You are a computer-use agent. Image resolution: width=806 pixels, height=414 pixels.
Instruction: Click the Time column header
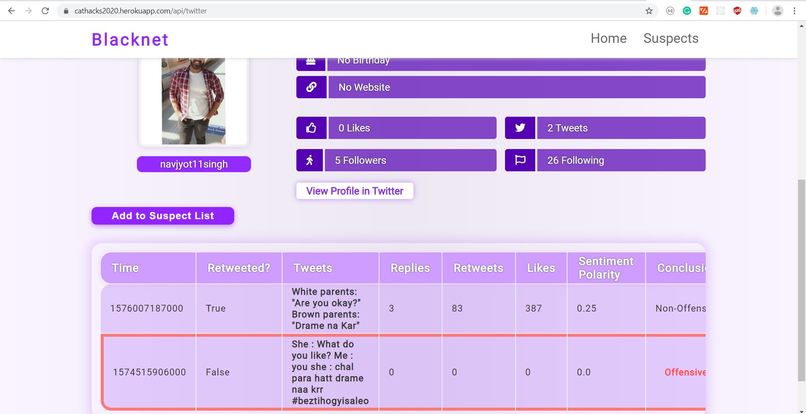point(149,268)
